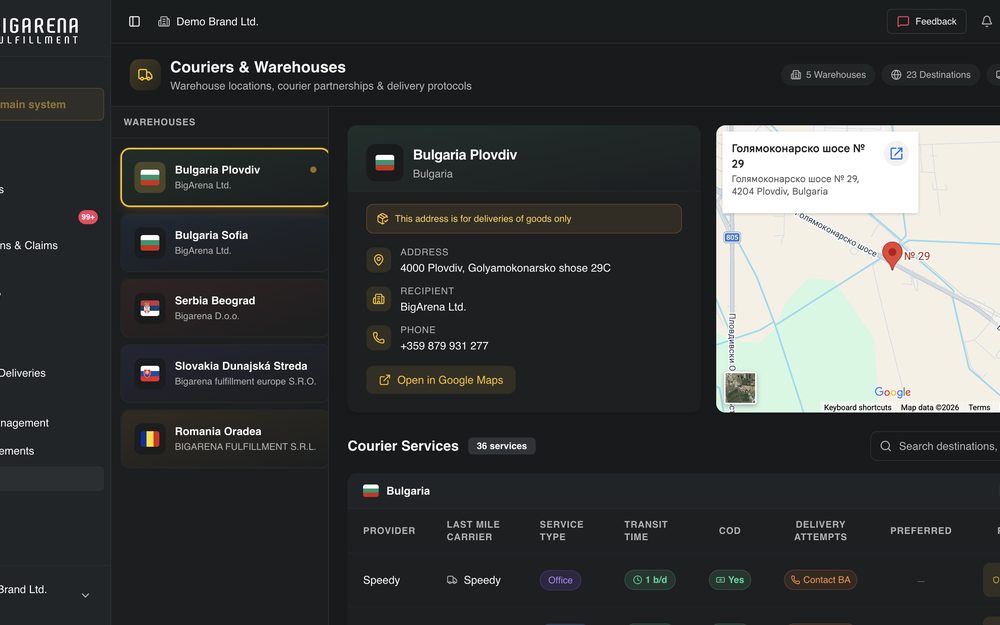1000x625 pixels.
Task: Click the recipient building icon
Action: tap(378, 299)
